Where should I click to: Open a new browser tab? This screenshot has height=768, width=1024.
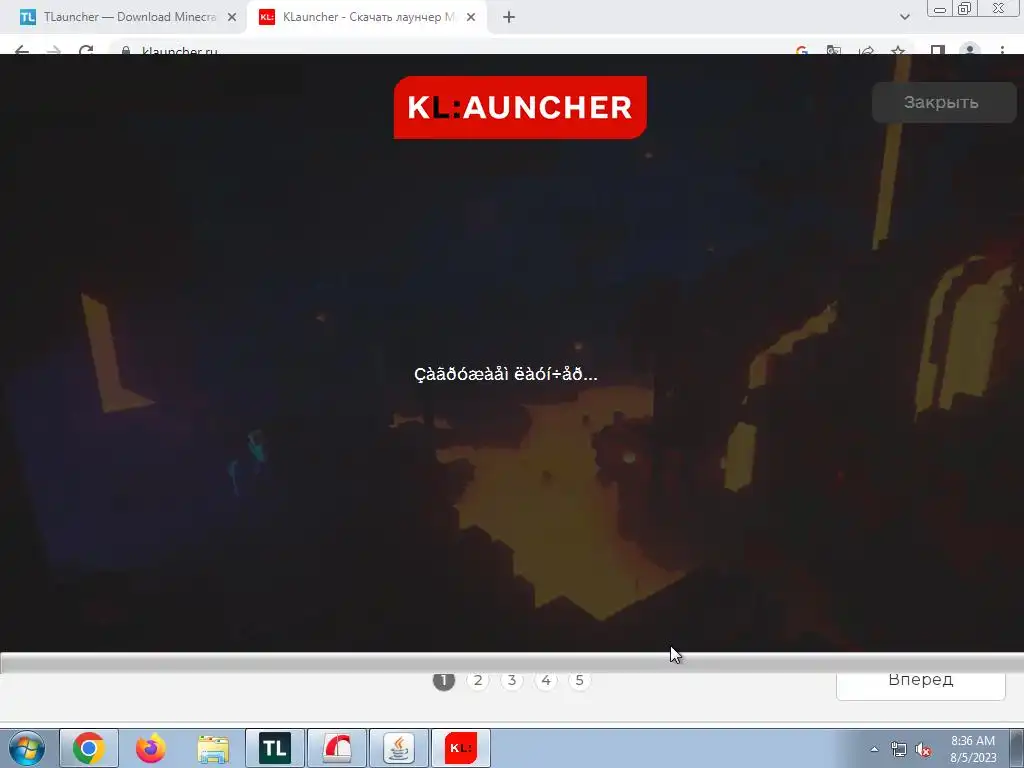pos(509,18)
